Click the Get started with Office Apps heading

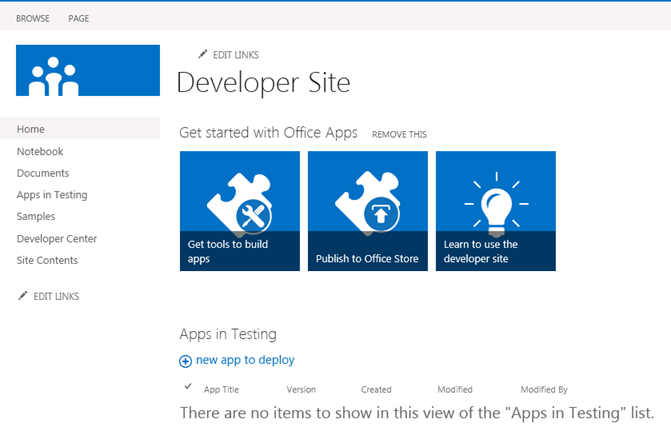click(268, 133)
